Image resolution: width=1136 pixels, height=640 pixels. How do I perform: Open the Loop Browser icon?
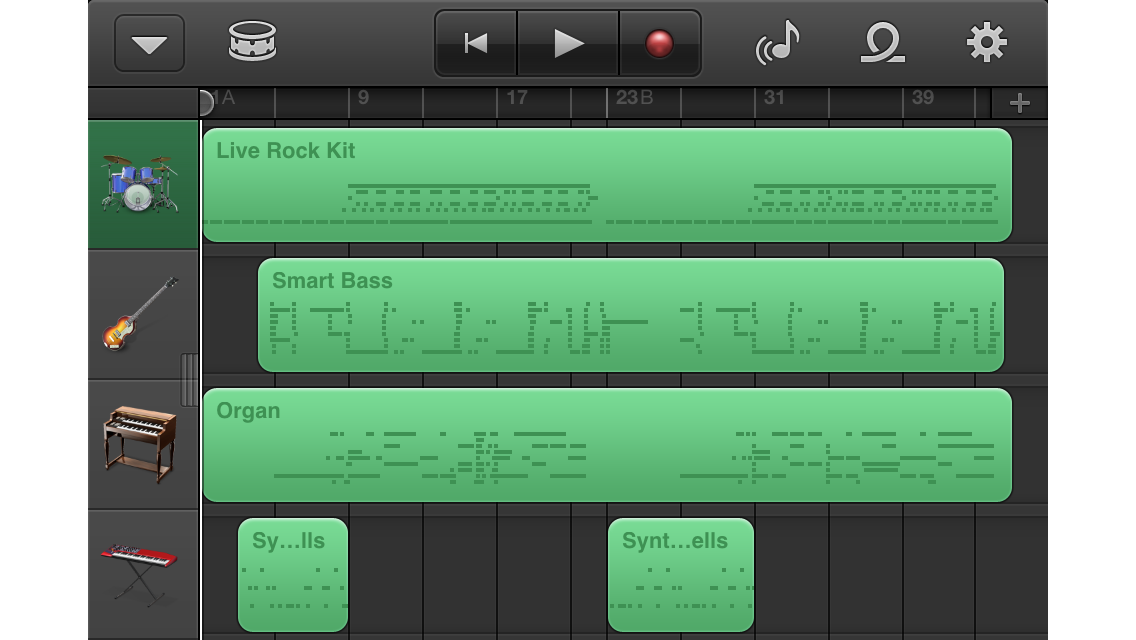(882, 42)
